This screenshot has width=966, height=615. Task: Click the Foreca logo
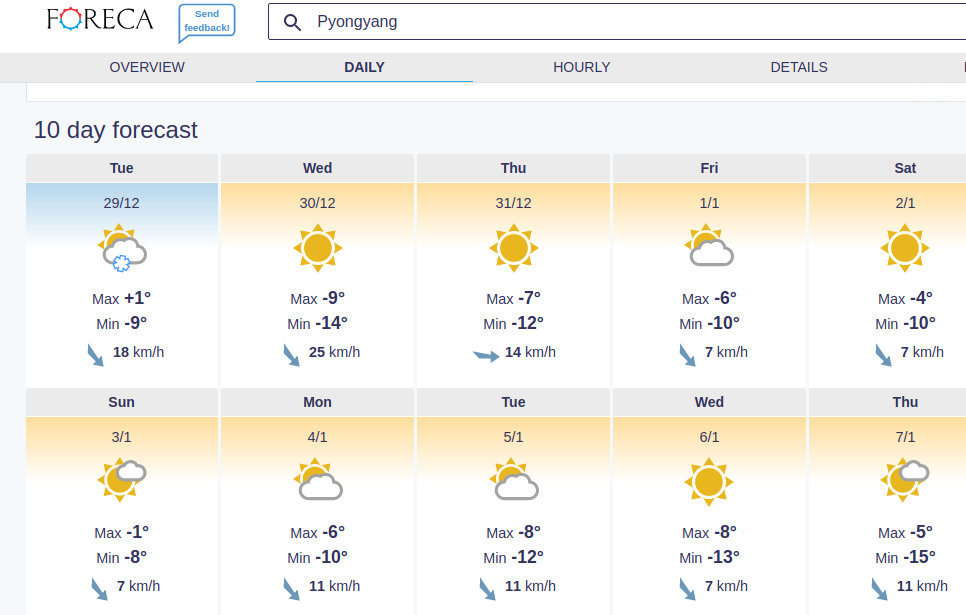coord(100,20)
